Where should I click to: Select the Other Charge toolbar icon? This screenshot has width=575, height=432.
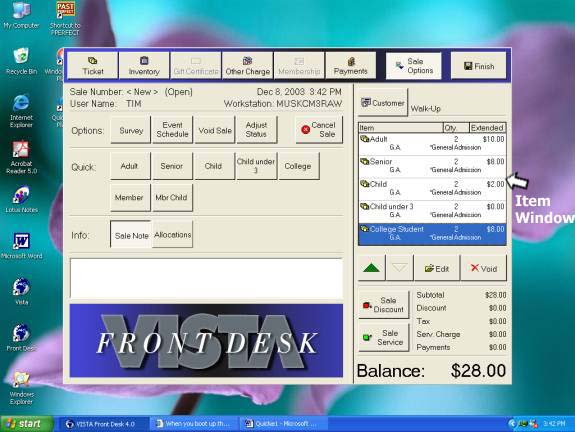click(x=248, y=61)
